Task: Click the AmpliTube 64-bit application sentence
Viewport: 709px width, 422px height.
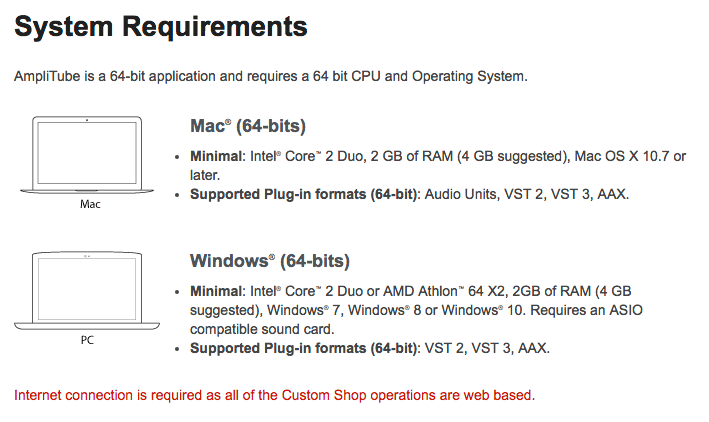Action: tap(271, 76)
